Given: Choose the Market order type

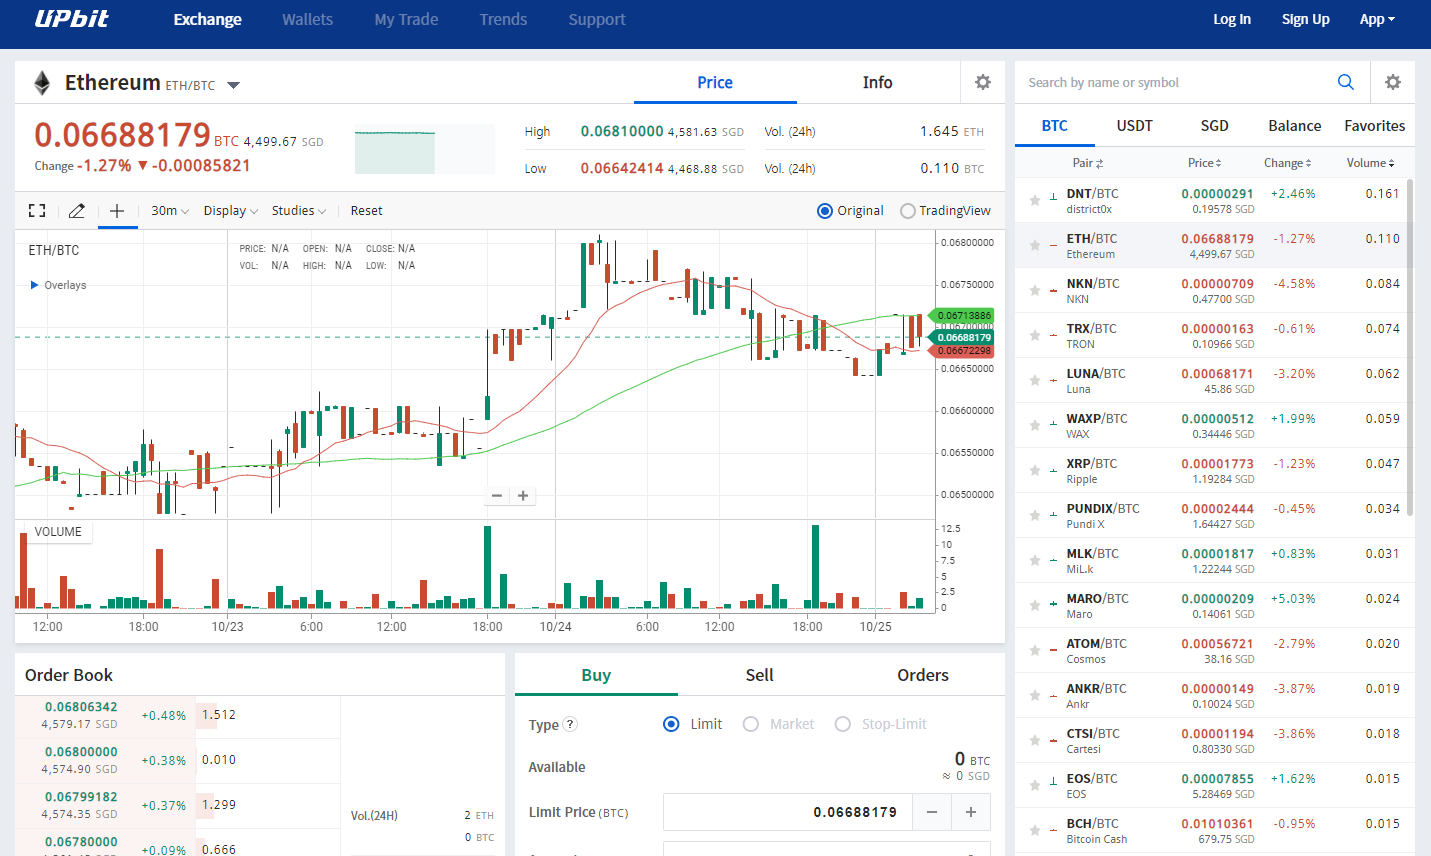Looking at the screenshot, I should [x=750, y=724].
